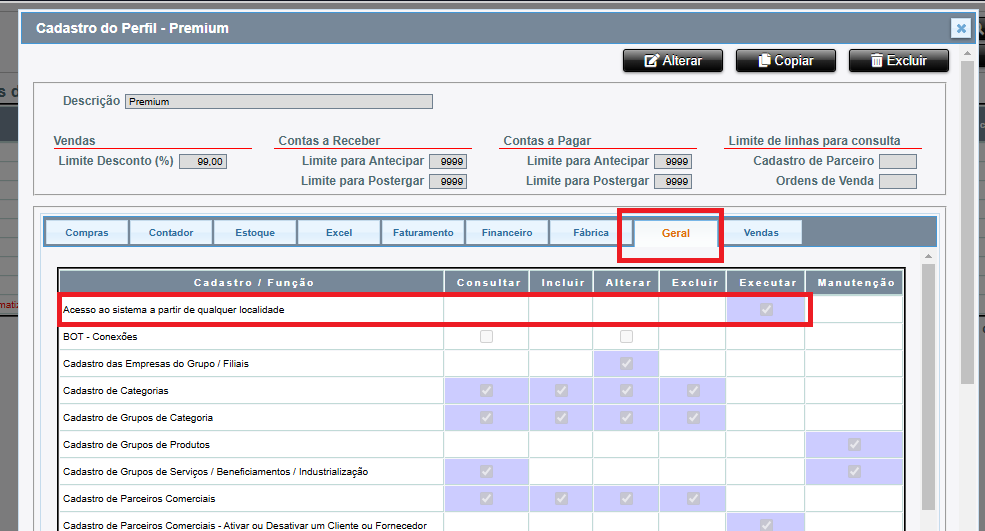
Task: Switch to the Compras tab
Action: tap(86, 233)
